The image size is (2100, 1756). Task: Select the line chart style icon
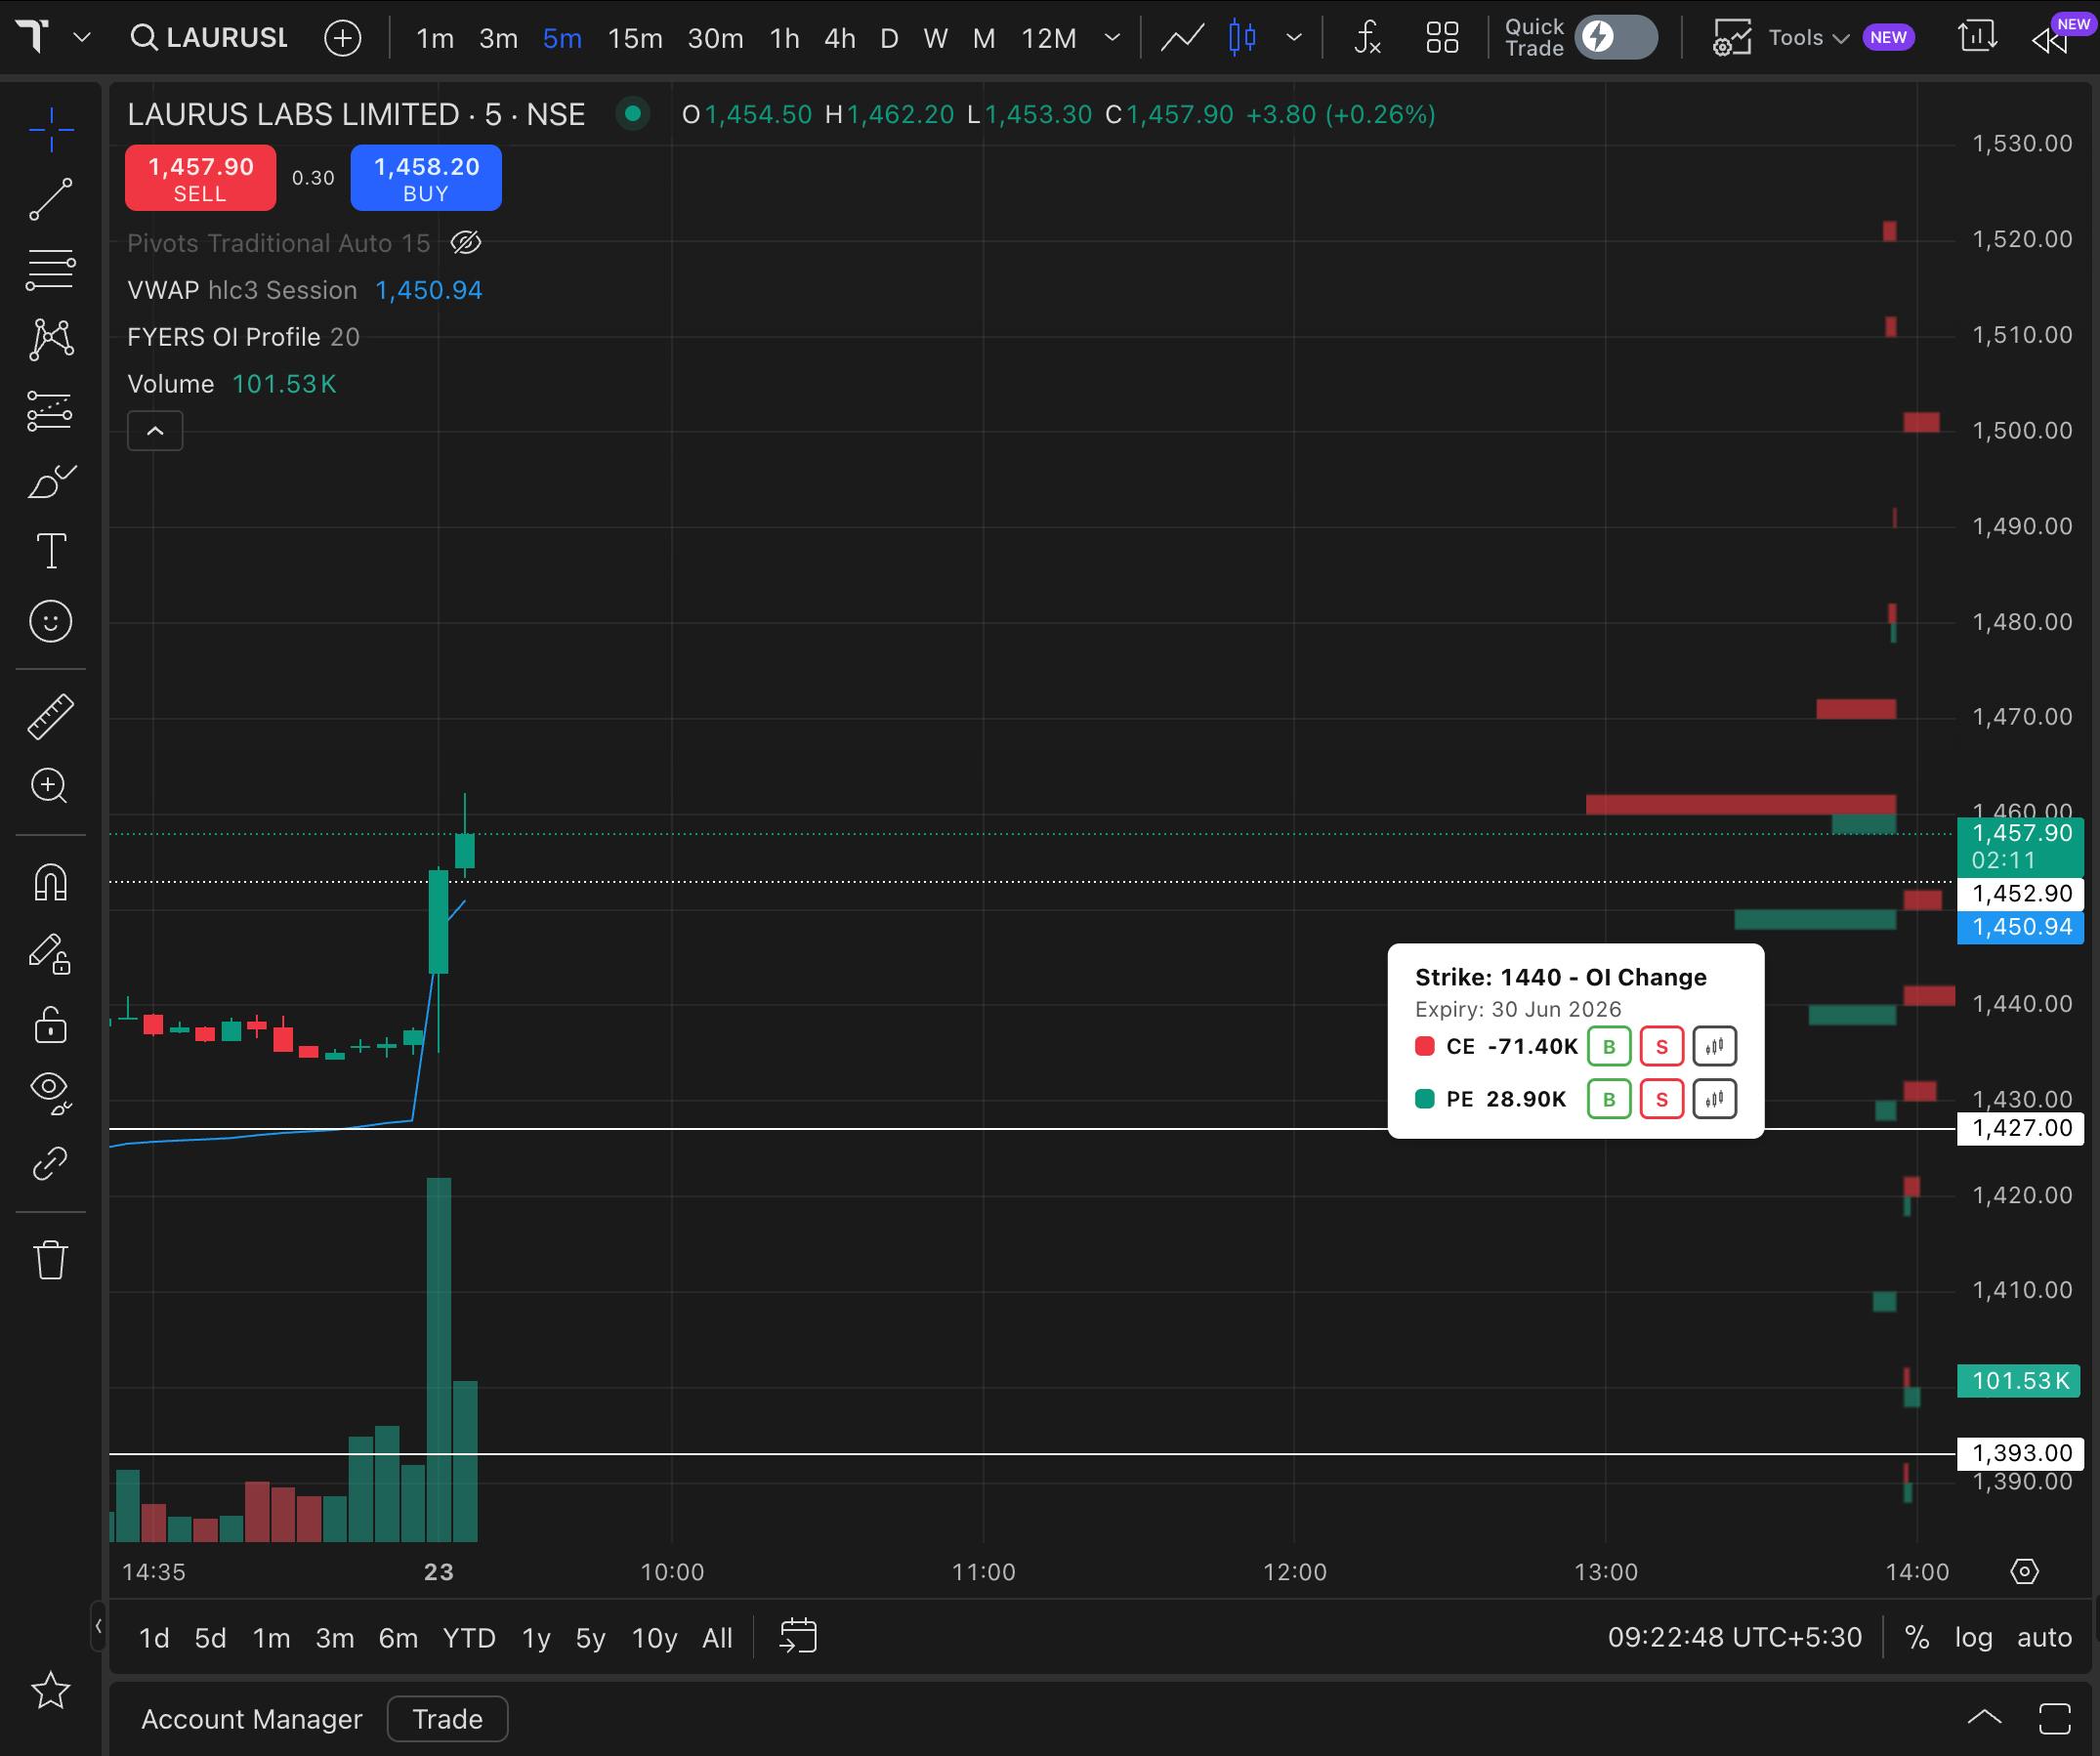pyautogui.click(x=1182, y=38)
